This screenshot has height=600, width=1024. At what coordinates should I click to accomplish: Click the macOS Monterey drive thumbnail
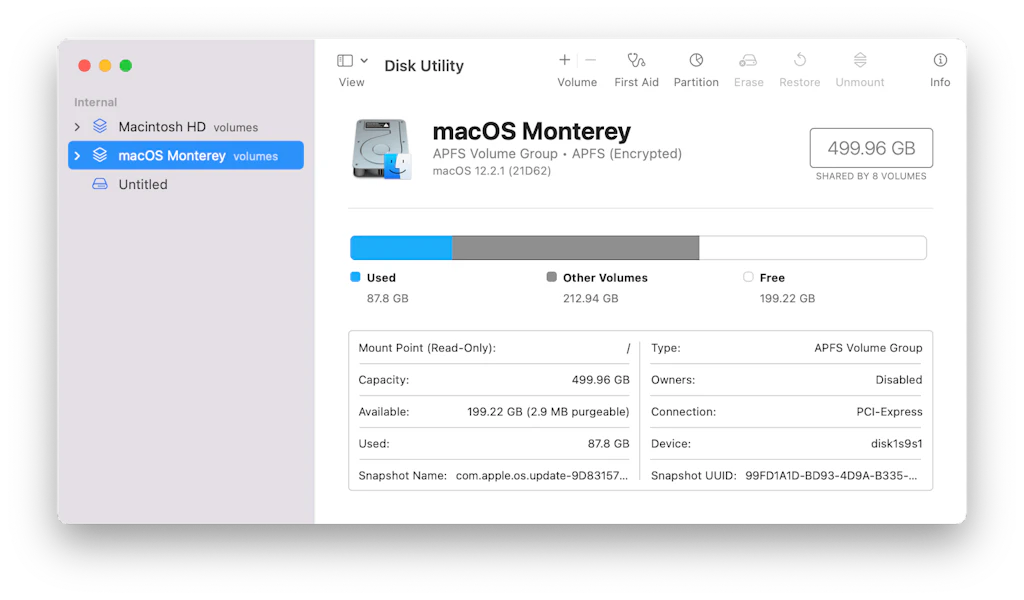pyautogui.click(x=381, y=147)
